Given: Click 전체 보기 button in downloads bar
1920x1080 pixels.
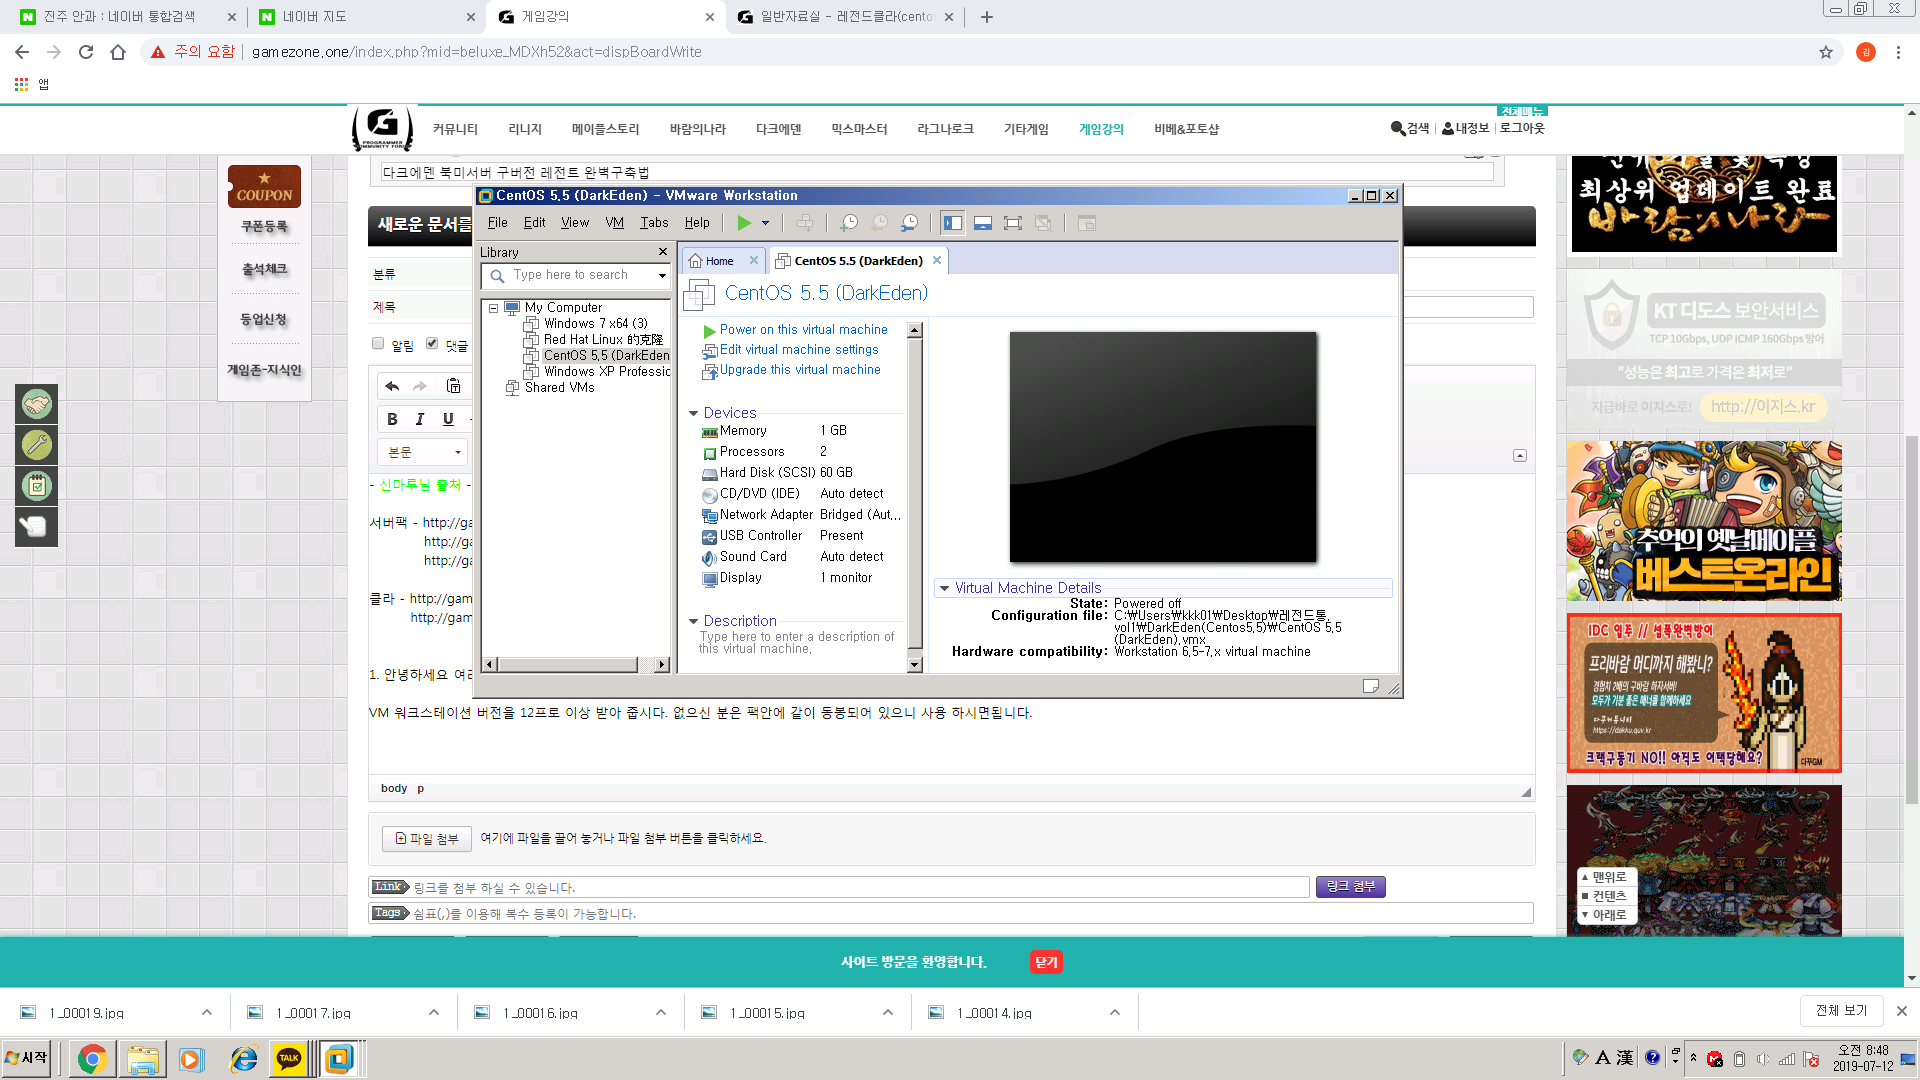Looking at the screenshot, I should coord(1842,1011).
